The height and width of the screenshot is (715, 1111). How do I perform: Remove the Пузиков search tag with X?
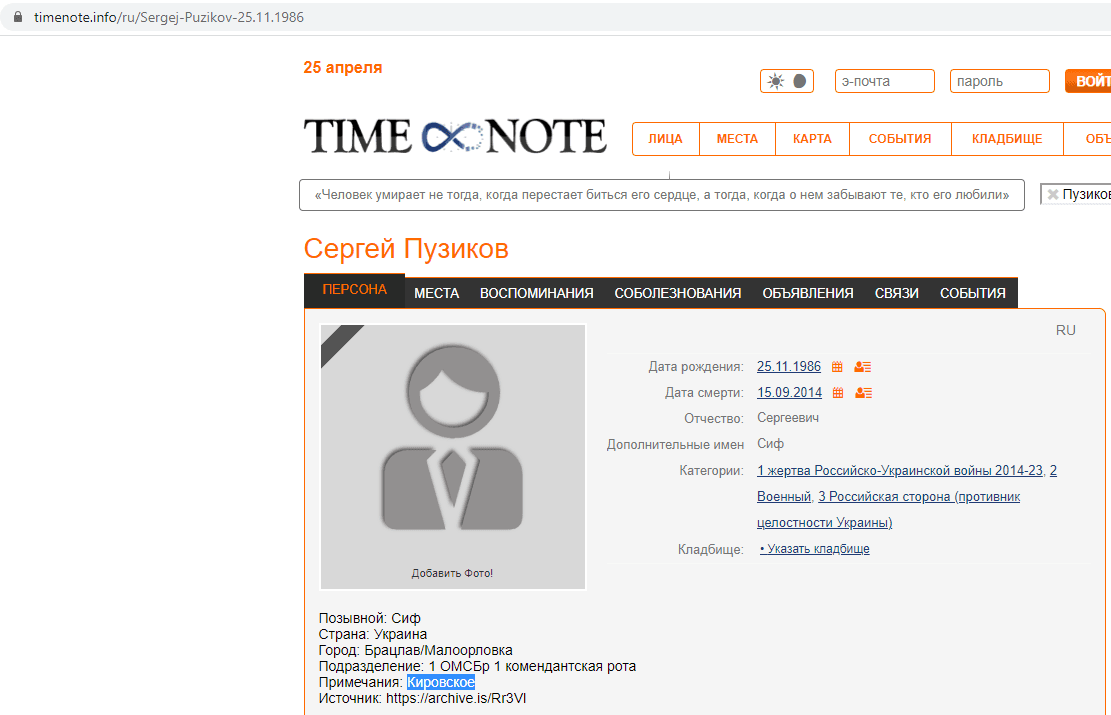click(x=1052, y=195)
